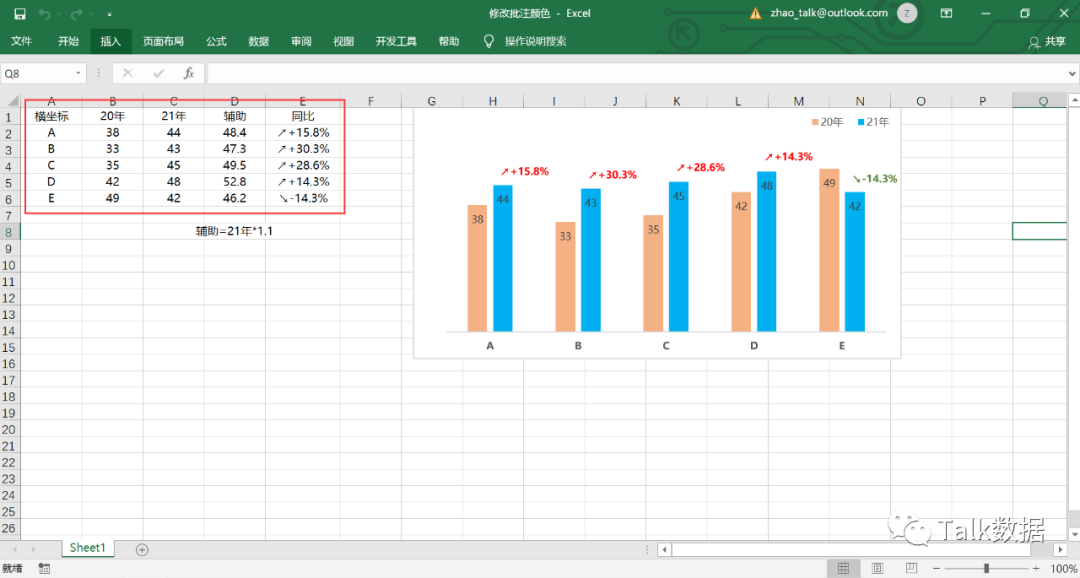Screen dimensions: 1080x578
Task: Click the Undo arrow in the quick access toolbar
Action: 45,14
